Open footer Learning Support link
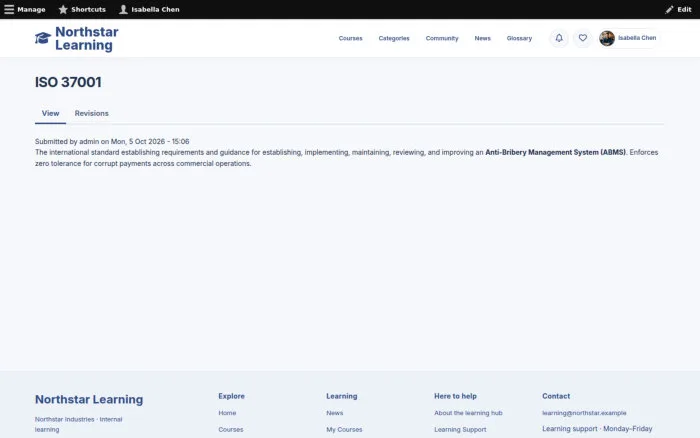Screen dimensions: 700x438 click(x=460, y=430)
